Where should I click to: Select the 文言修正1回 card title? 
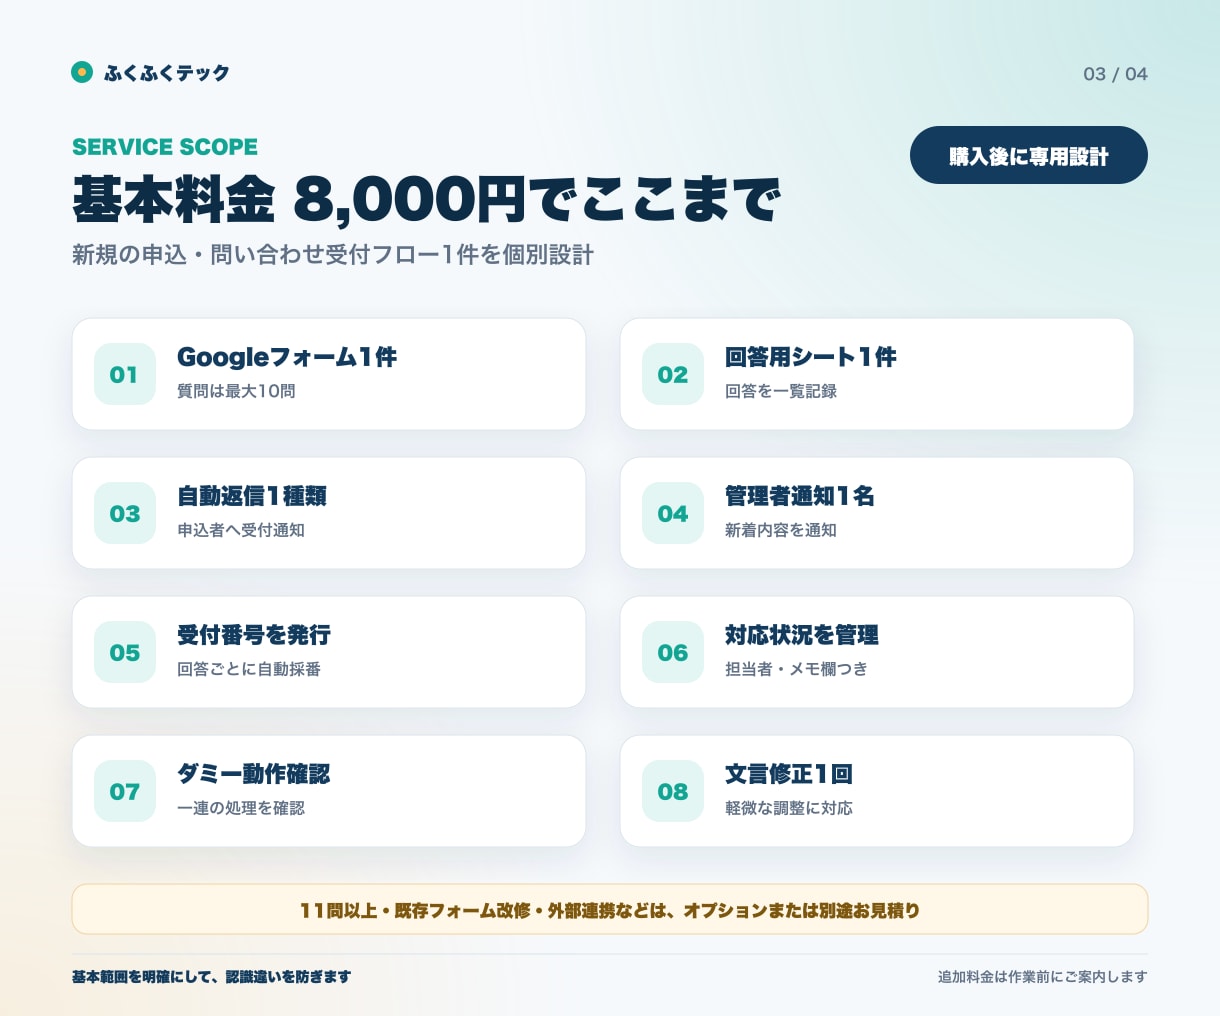tap(789, 774)
